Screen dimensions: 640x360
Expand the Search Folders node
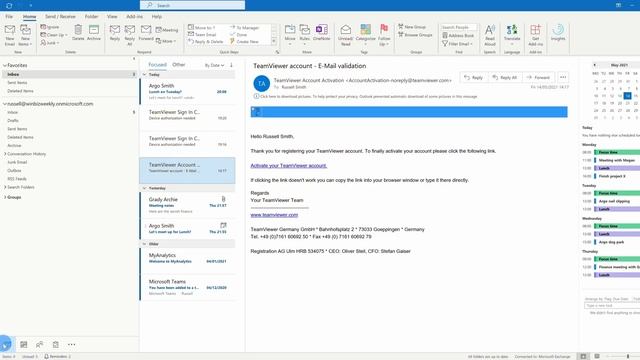coord(5,187)
